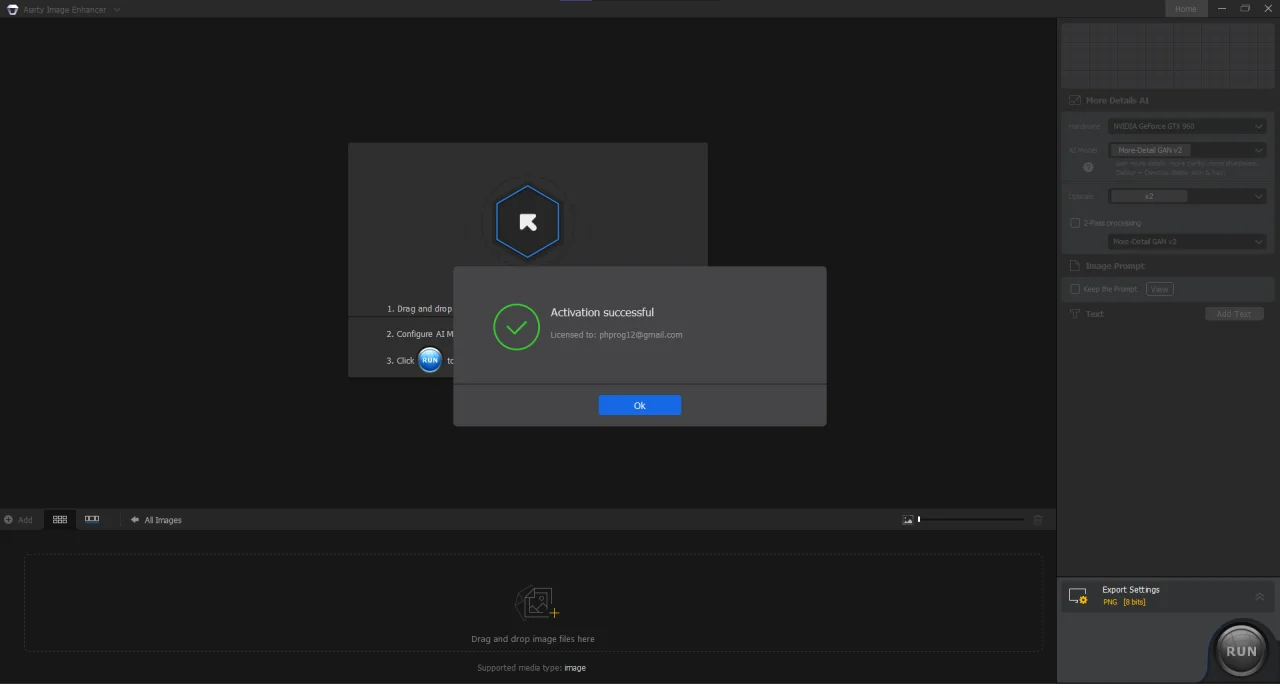Image resolution: width=1280 pixels, height=684 pixels.
Task: Click 'Drag and drop image files here' text
Action: [533, 639]
